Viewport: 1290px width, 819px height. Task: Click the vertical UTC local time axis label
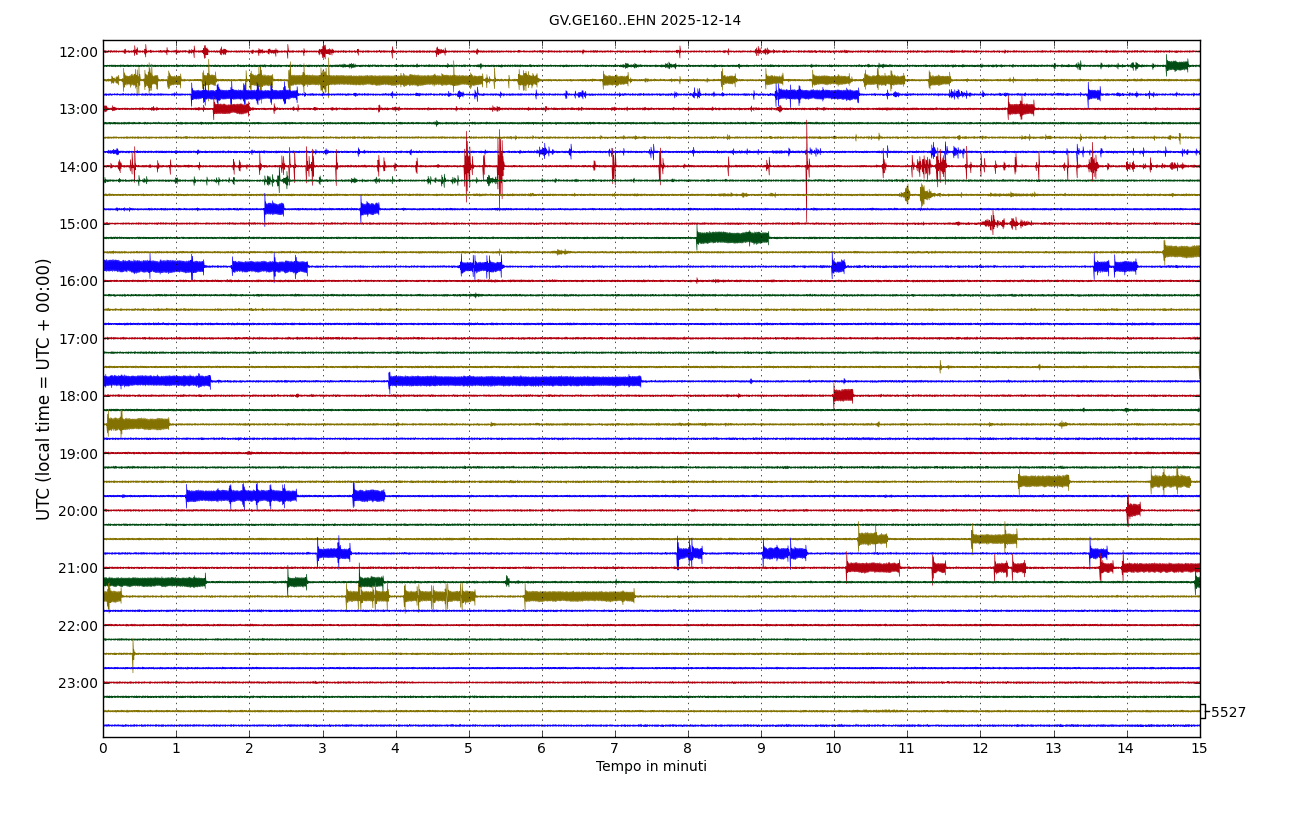(x=44, y=389)
